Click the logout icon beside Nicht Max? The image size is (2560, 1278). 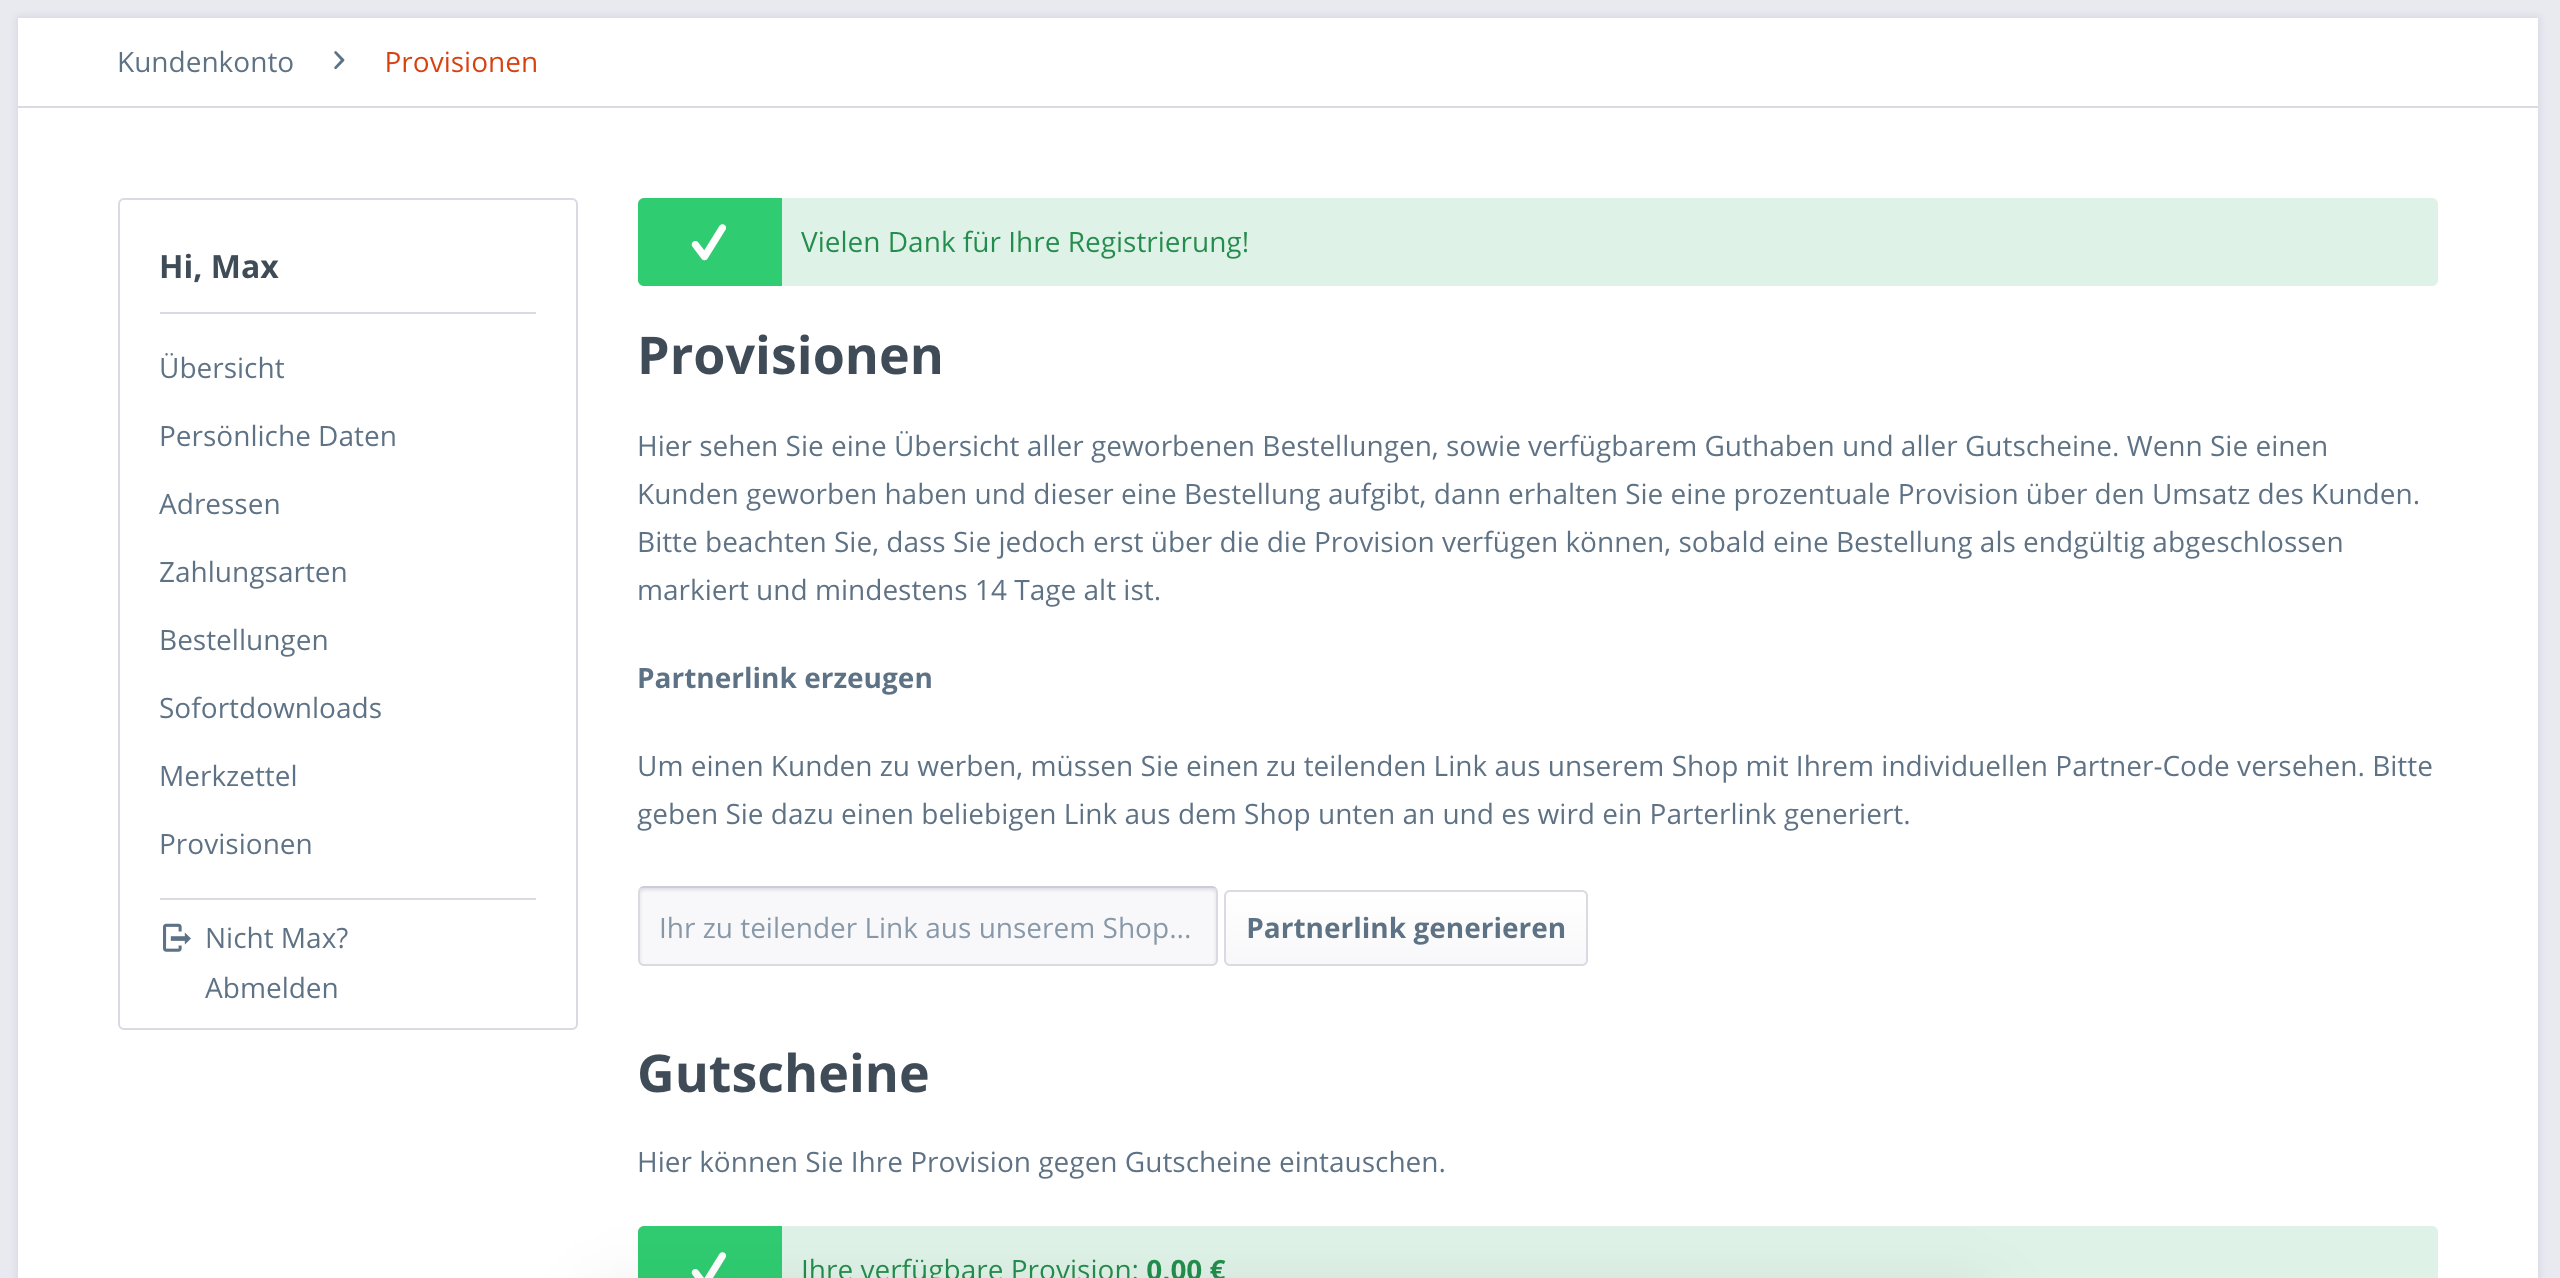176,938
